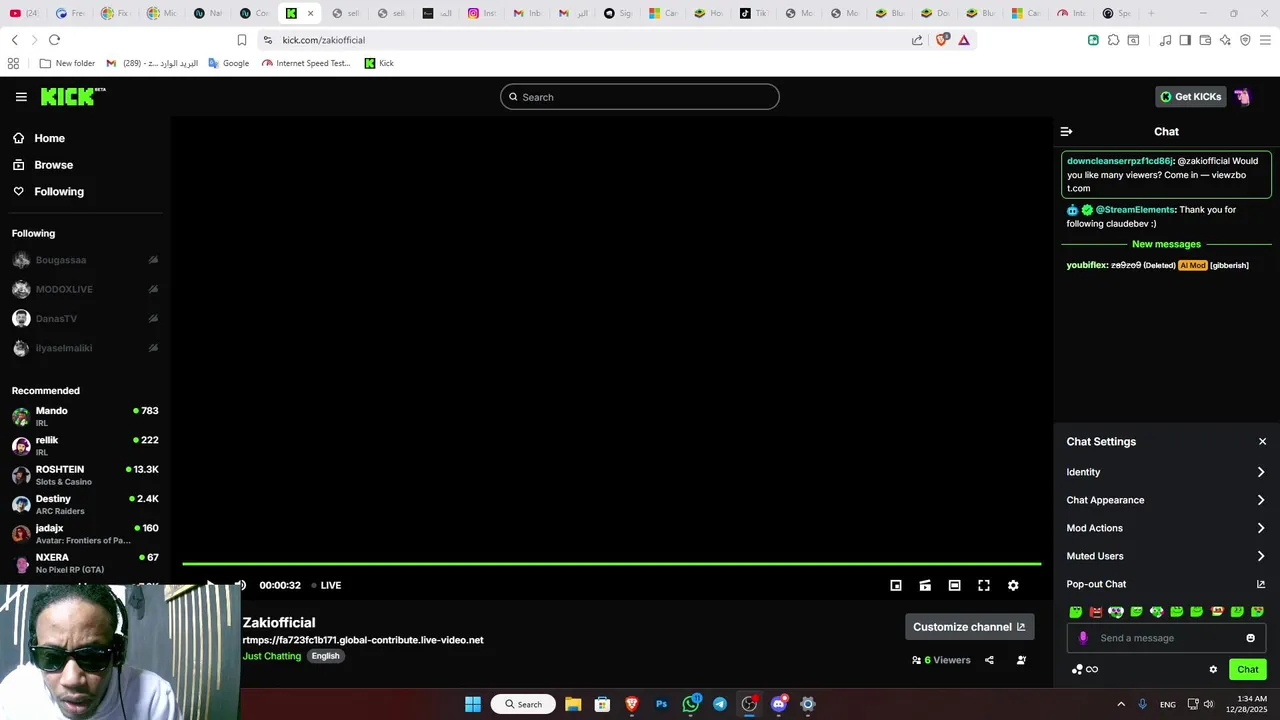Pick the red angry emote
Image resolution: width=1280 pixels, height=720 pixels.
1096,611
